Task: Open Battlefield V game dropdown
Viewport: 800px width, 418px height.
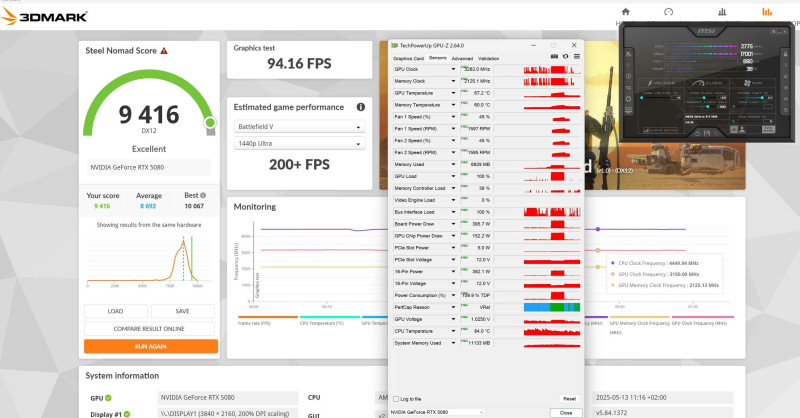Action: [299, 127]
